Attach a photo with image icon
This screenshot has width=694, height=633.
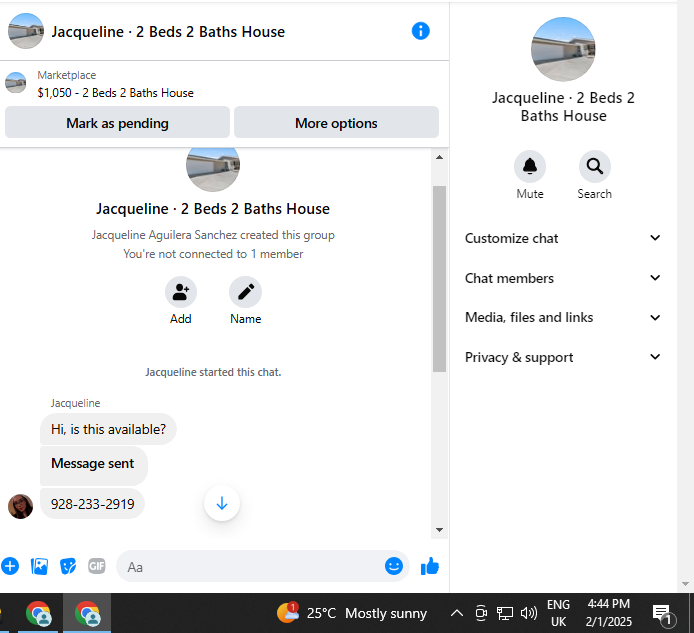coord(39,566)
